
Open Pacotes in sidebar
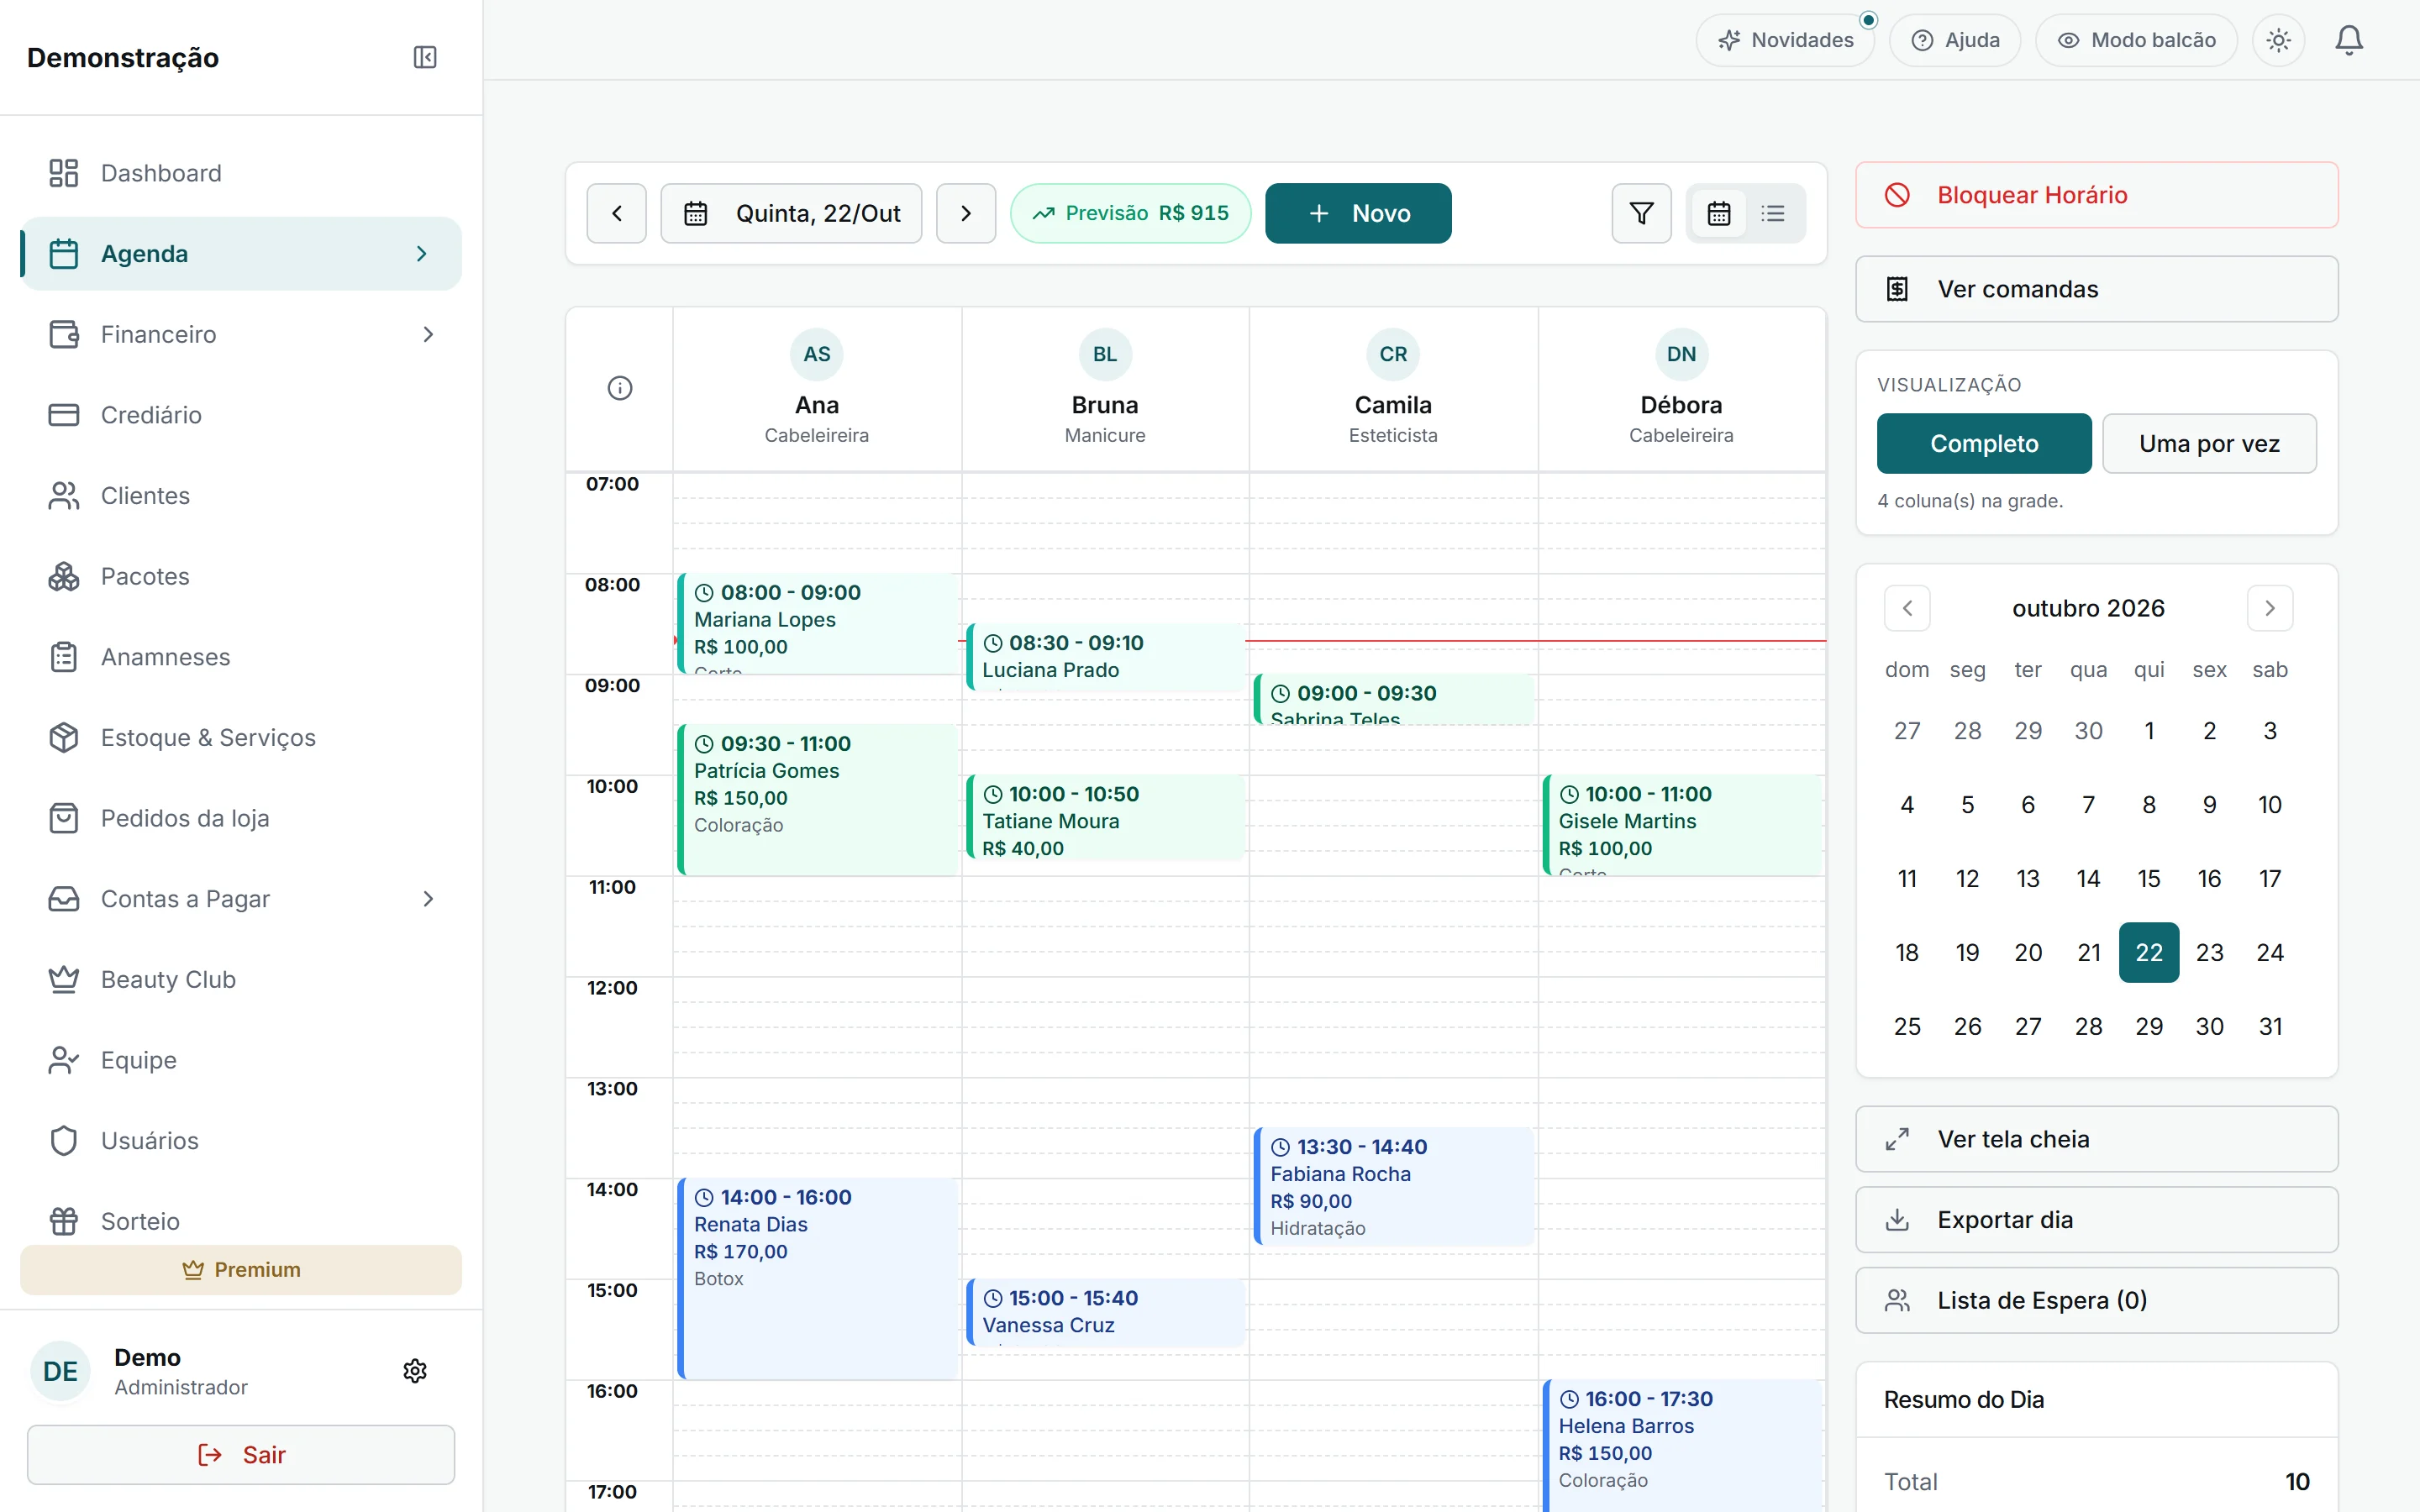[241, 577]
